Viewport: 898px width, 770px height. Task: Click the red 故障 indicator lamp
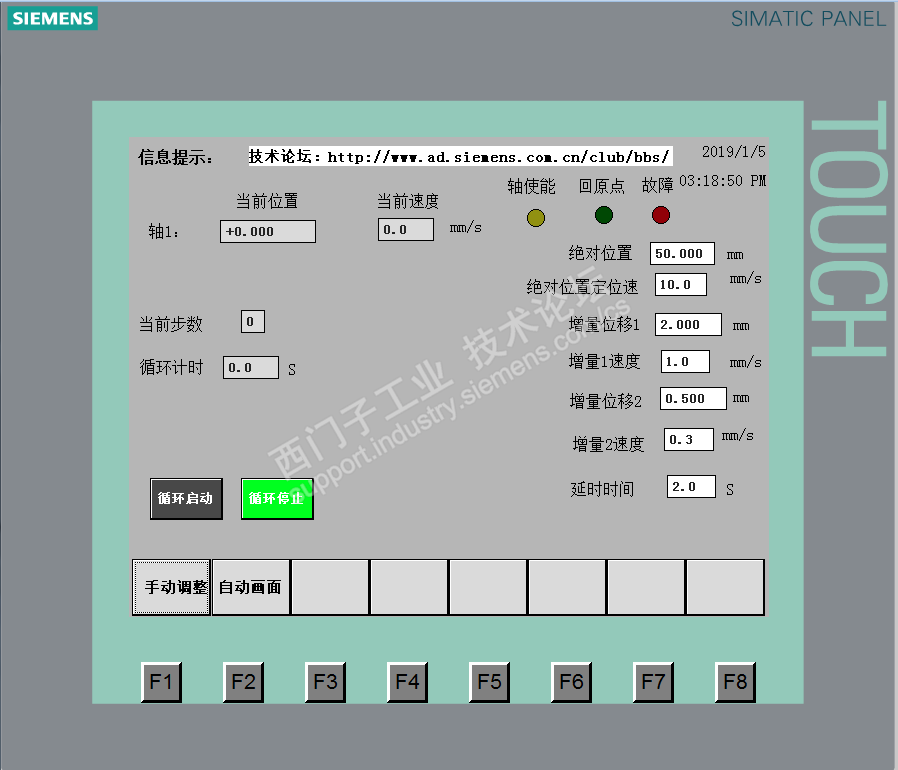coord(661,215)
